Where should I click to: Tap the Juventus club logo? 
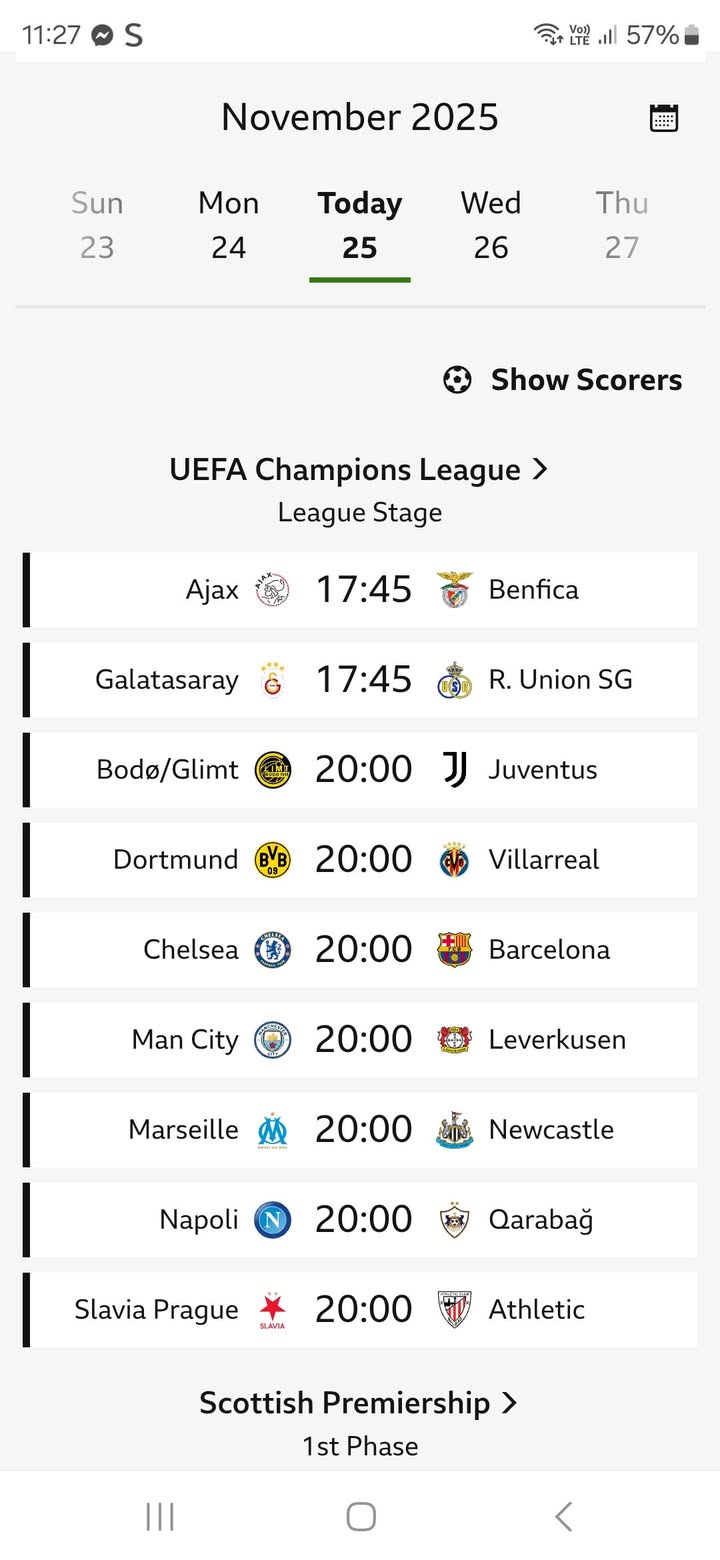pos(454,770)
